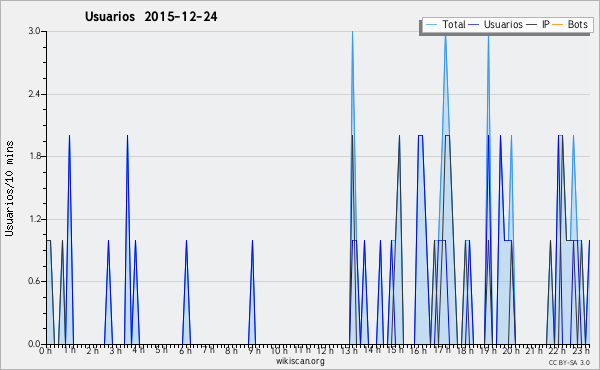Click the CC BY-SA 3.0 license text

[569, 363]
